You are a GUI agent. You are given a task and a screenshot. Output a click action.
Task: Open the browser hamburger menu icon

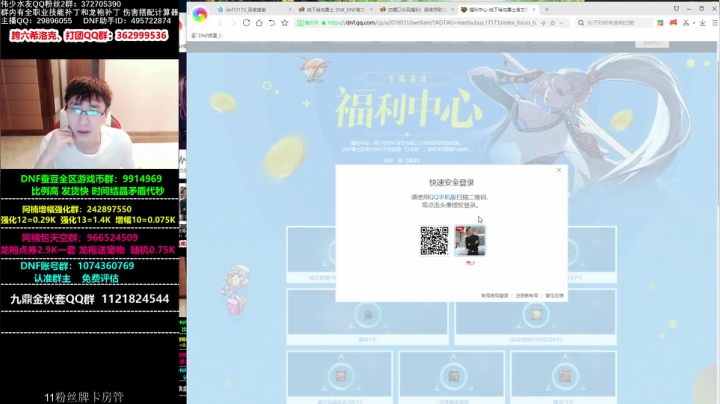pyautogui.click(x=715, y=22)
